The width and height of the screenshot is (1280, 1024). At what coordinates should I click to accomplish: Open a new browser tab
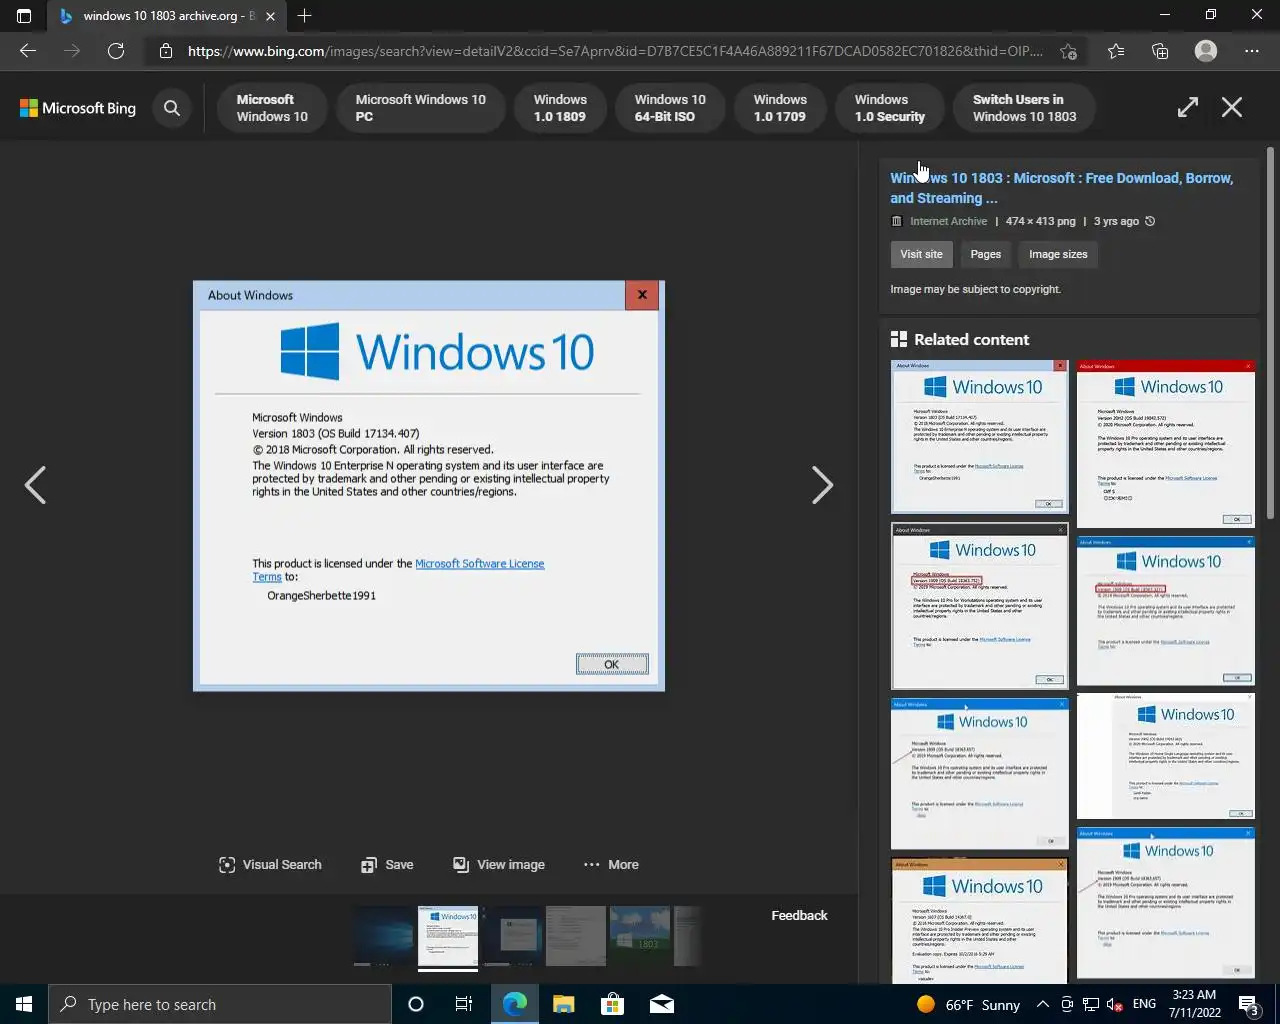[304, 15]
